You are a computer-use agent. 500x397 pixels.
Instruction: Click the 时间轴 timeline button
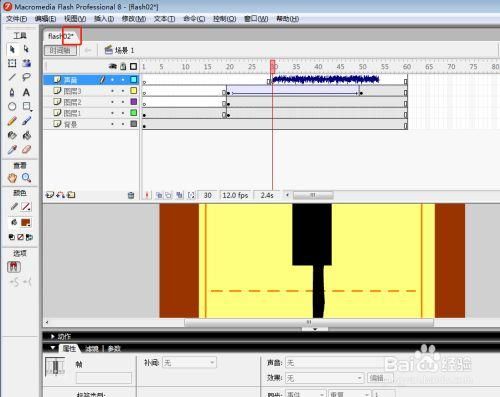pyautogui.click(x=60, y=51)
